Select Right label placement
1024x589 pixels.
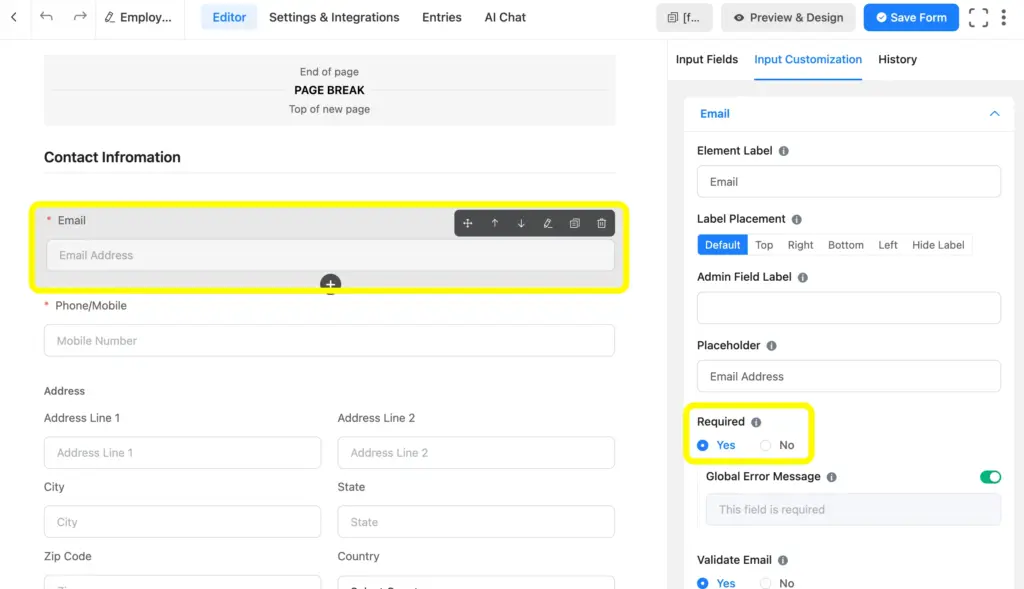pyautogui.click(x=800, y=245)
